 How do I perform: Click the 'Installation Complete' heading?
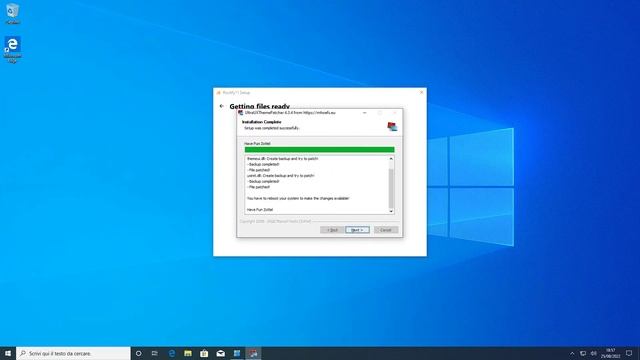click(x=262, y=122)
